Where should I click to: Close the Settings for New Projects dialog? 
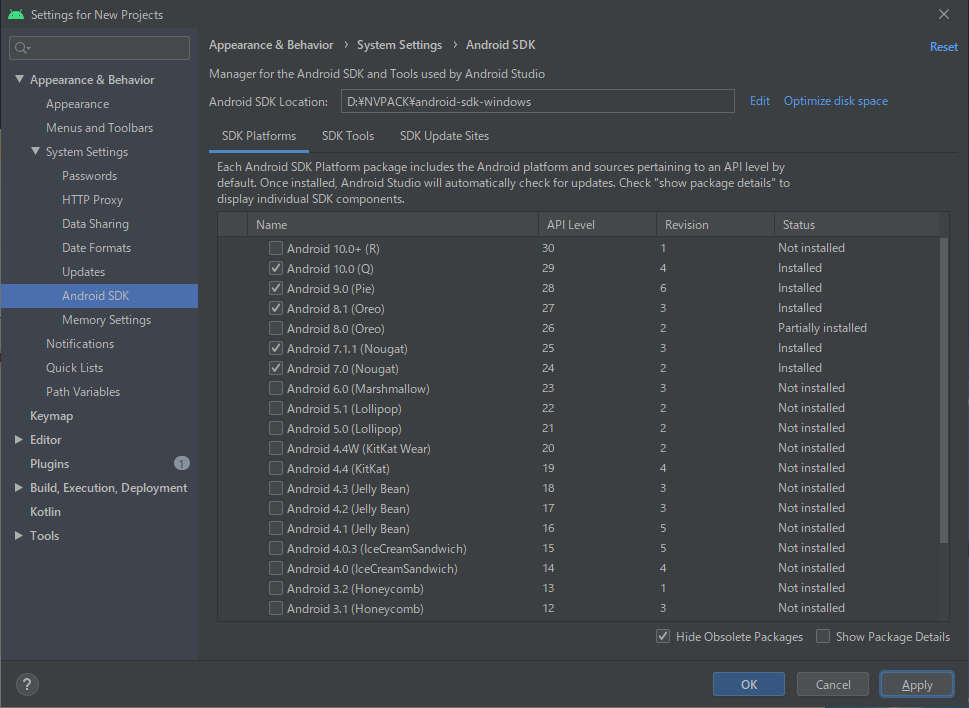click(944, 14)
